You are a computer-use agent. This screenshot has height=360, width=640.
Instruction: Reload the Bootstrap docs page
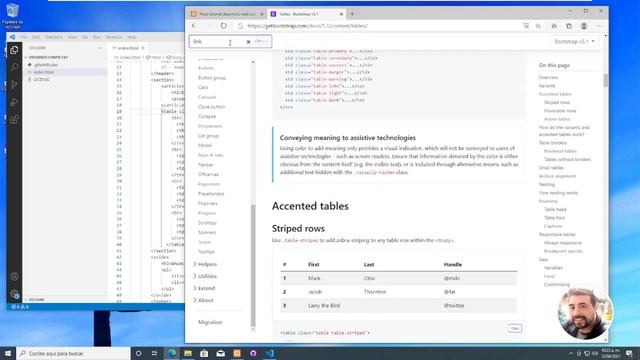click(x=224, y=26)
